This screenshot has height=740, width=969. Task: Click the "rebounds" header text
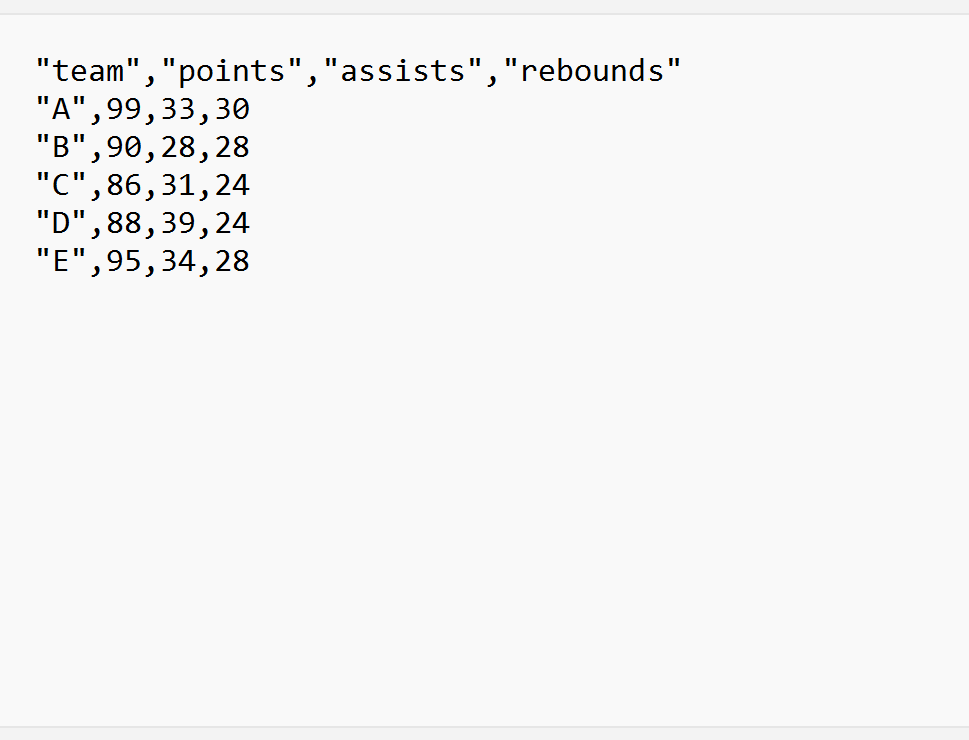pos(592,70)
